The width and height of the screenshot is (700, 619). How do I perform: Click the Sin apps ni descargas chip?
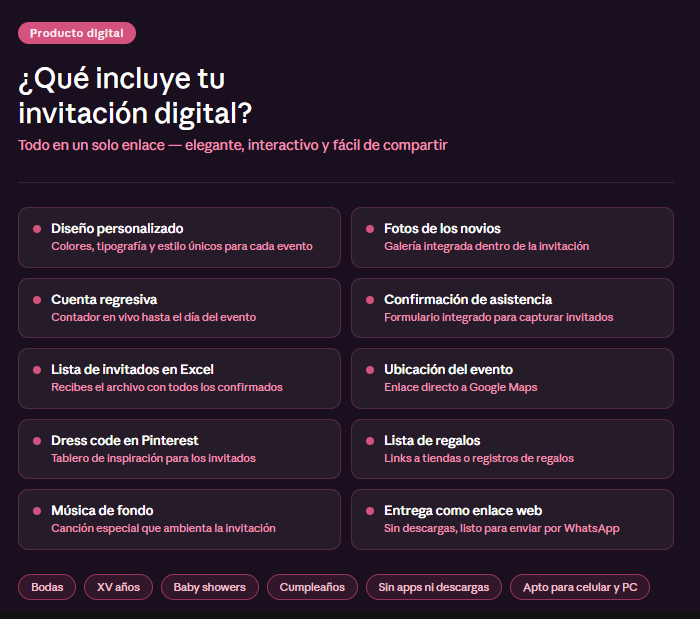click(434, 587)
